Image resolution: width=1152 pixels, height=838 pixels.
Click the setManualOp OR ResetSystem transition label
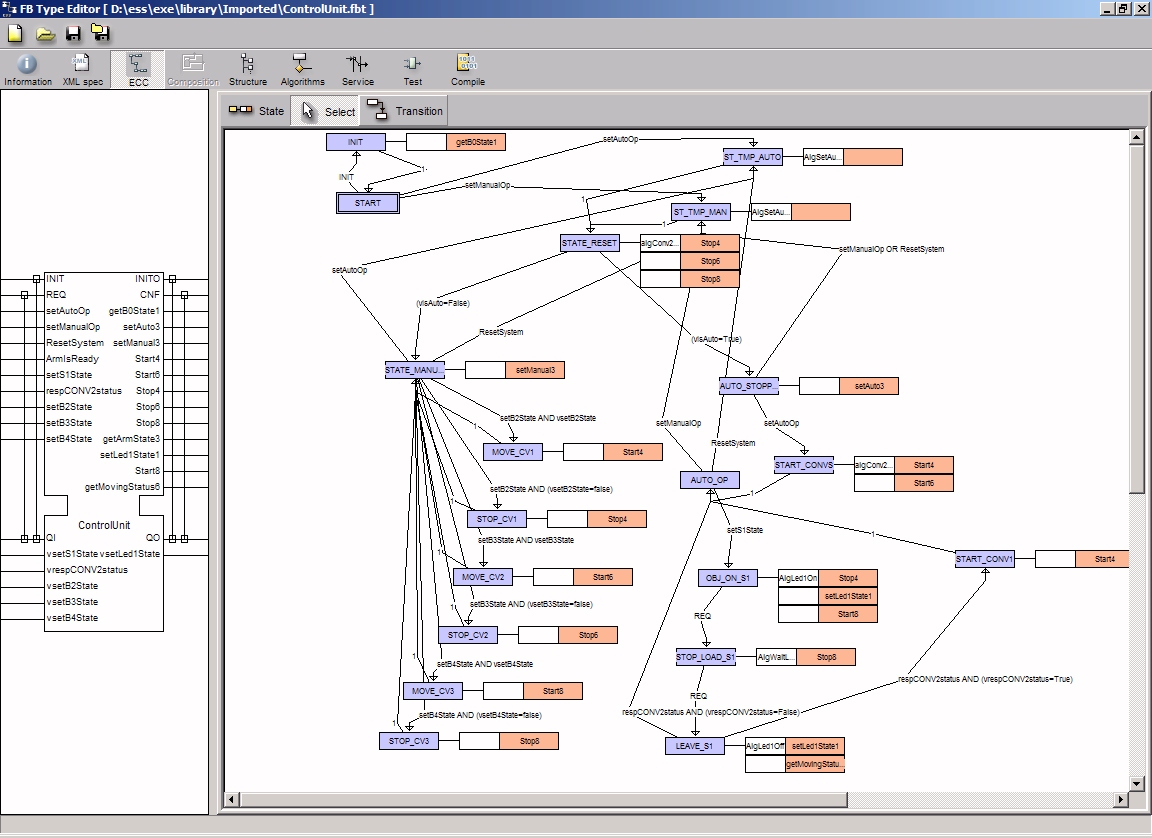pos(891,249)
